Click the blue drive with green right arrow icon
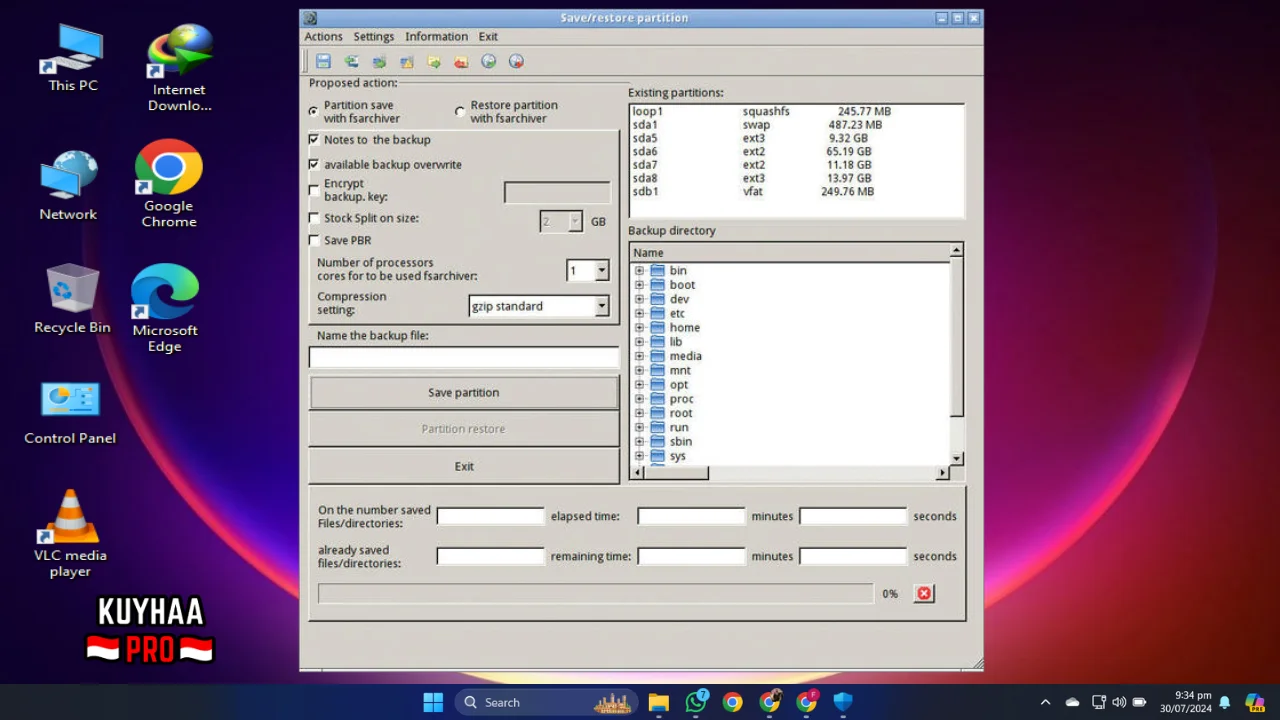 (x=379, y=61)
